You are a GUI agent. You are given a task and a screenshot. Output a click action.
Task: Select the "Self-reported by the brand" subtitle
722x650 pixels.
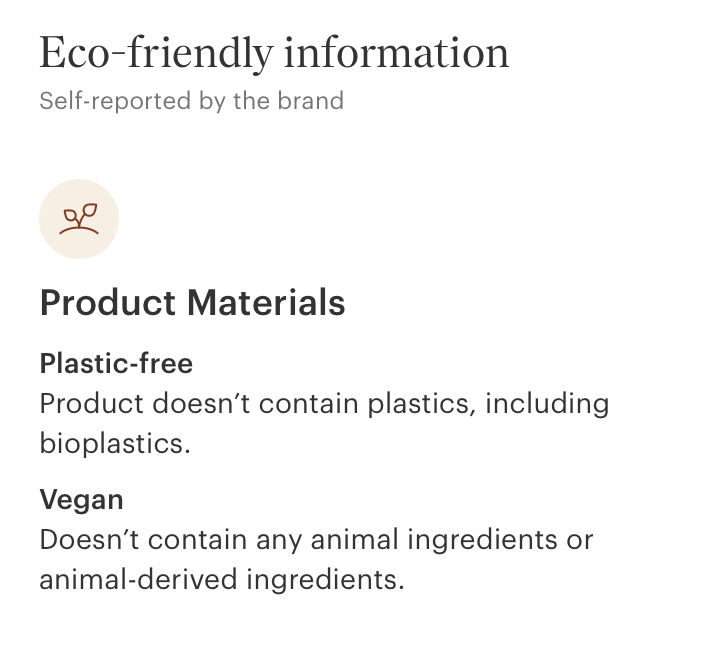191,101
